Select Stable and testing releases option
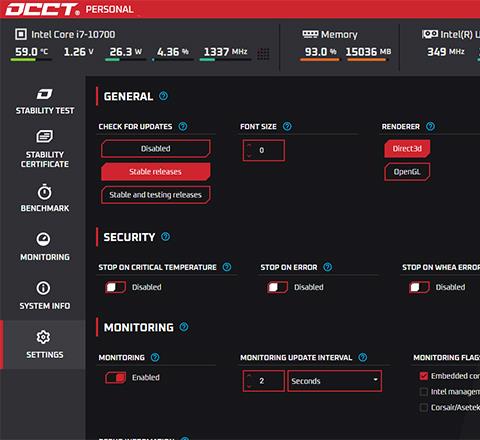This screenshot has height=440, width=480. 156,195
